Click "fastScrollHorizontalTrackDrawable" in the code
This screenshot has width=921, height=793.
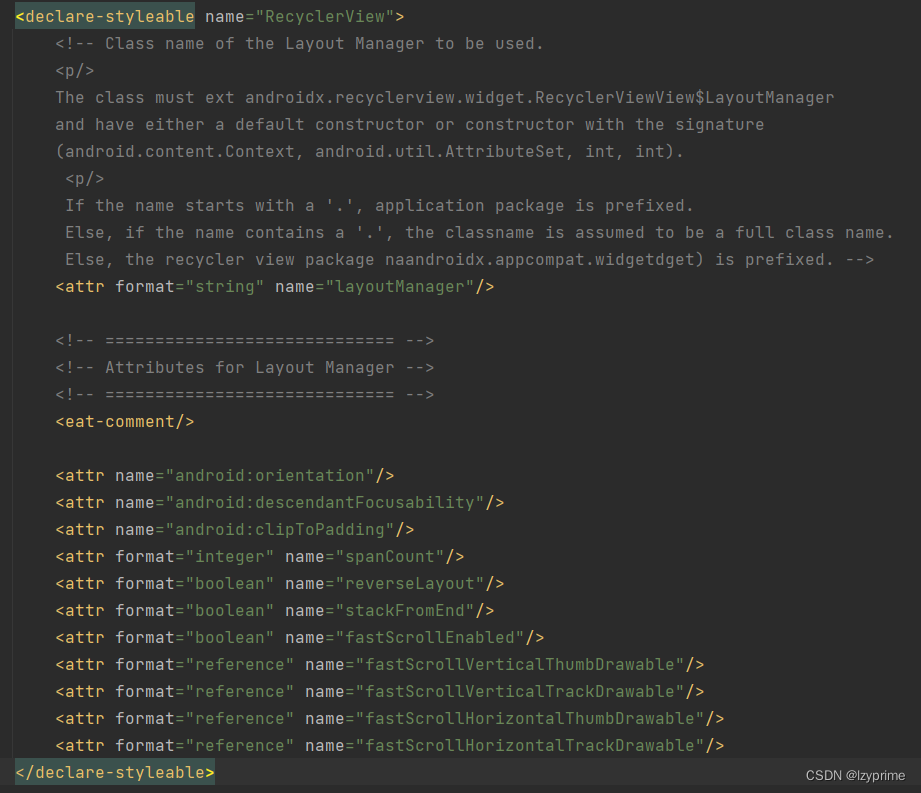534,745
